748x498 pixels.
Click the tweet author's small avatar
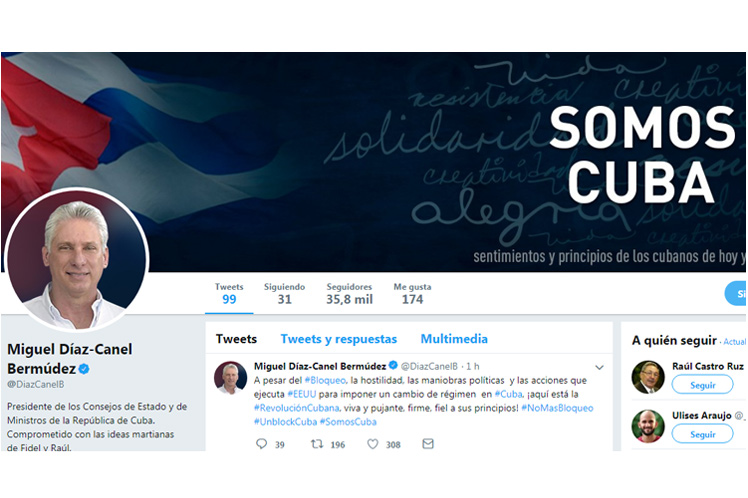(x=230, y=377)
